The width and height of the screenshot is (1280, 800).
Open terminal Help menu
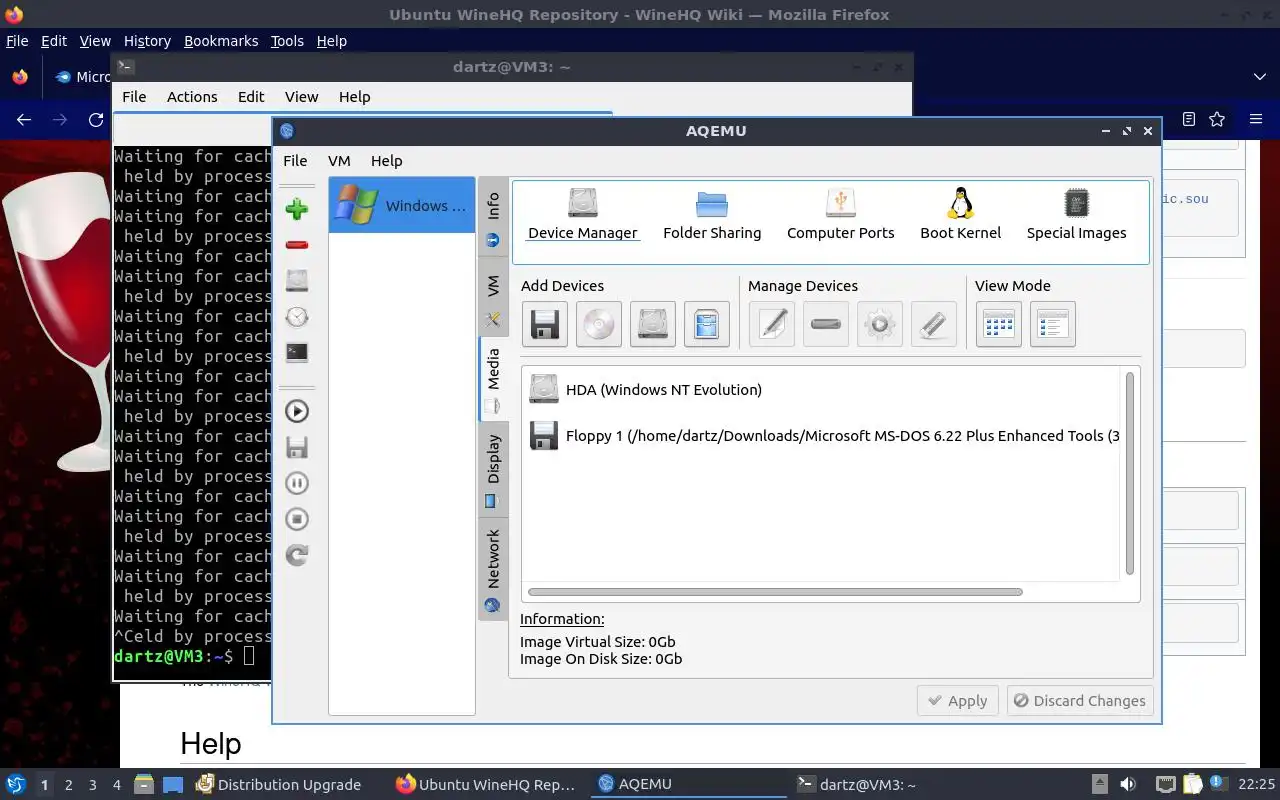click(x=354, y=97)
